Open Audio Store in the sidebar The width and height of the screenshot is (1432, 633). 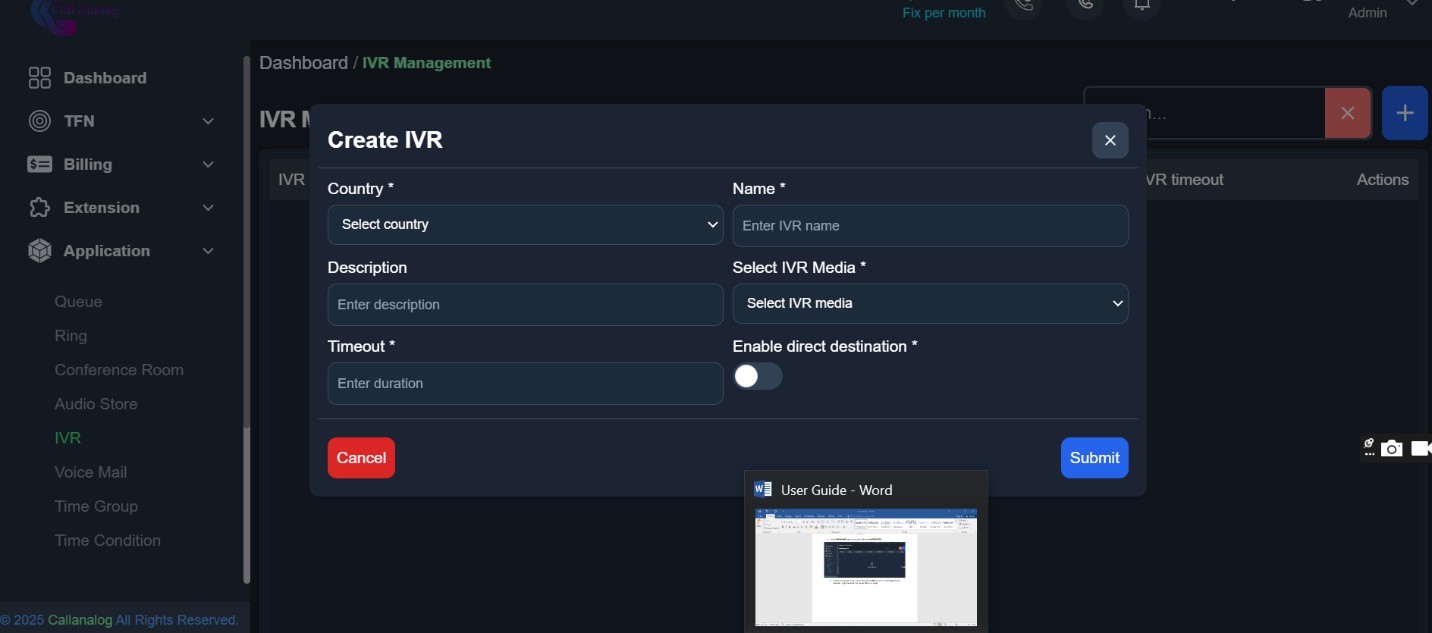point(96,404)
